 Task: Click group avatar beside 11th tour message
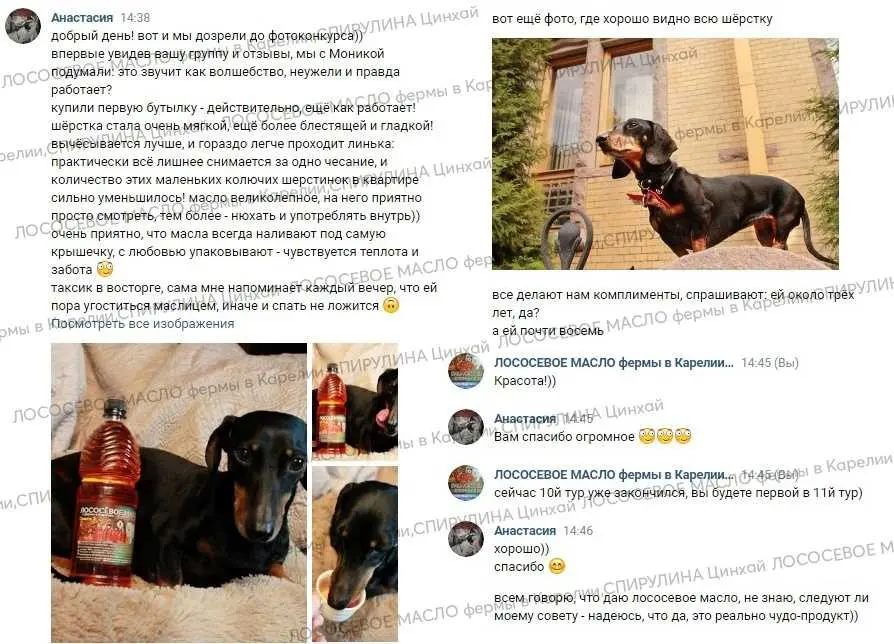pos(466,483)
